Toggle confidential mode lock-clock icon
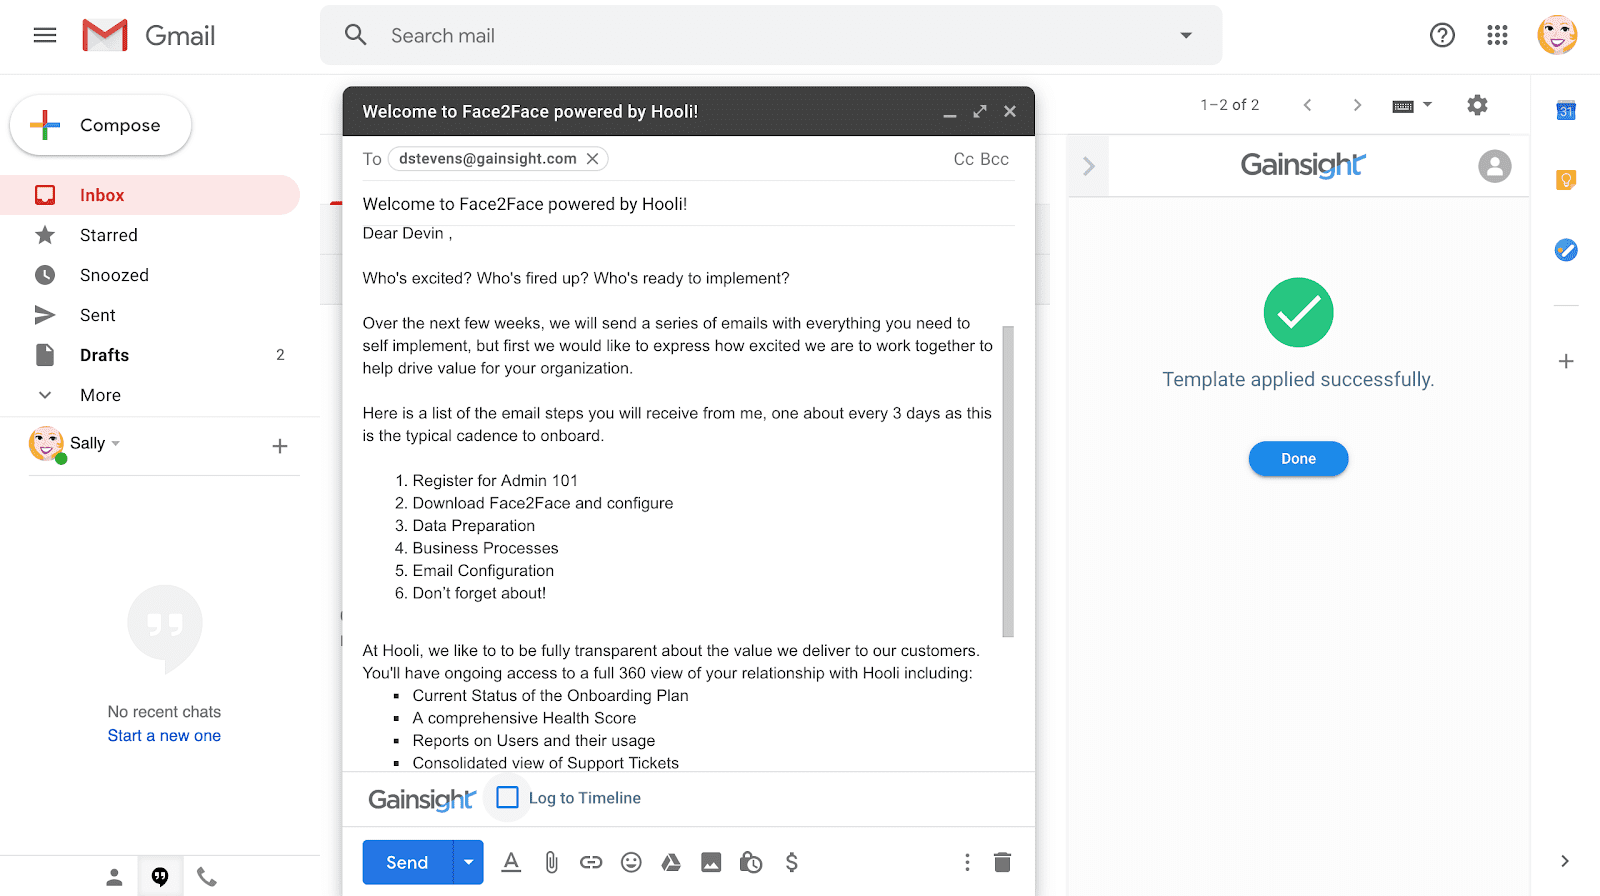This screenshot has height=896, width=1600. coord(751,862)
